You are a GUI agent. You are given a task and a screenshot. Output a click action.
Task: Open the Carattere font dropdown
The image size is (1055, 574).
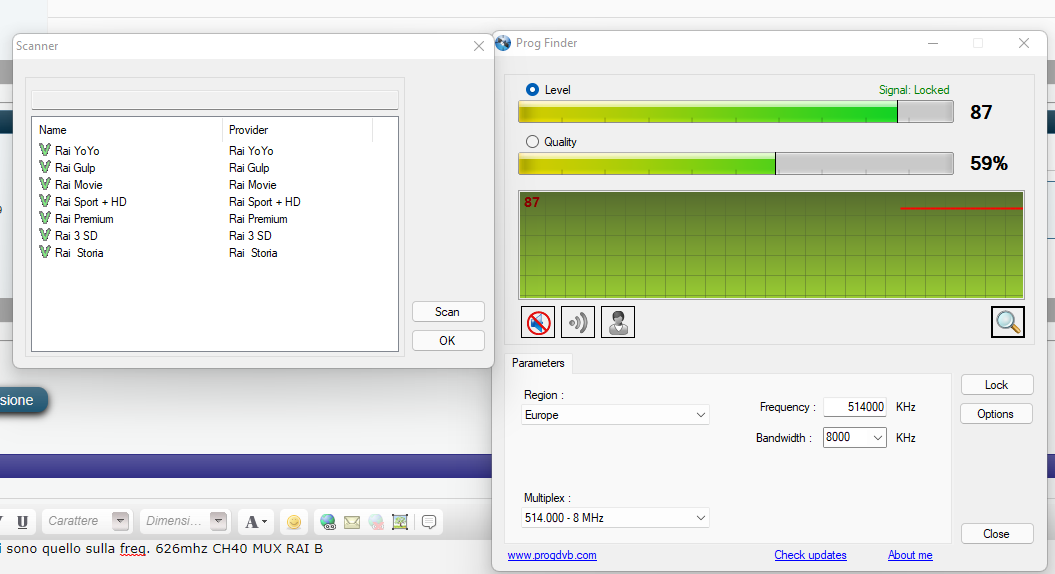pos(87,521)
